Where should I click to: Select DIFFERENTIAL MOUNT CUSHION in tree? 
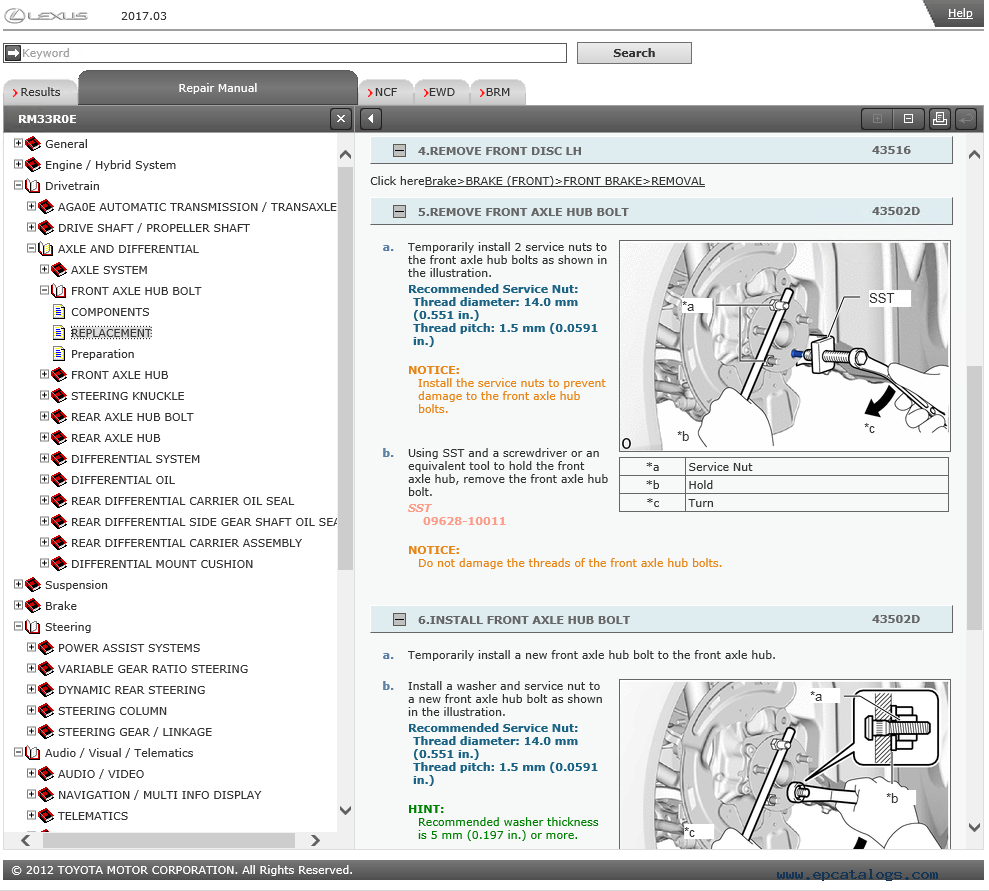point(162,564)
